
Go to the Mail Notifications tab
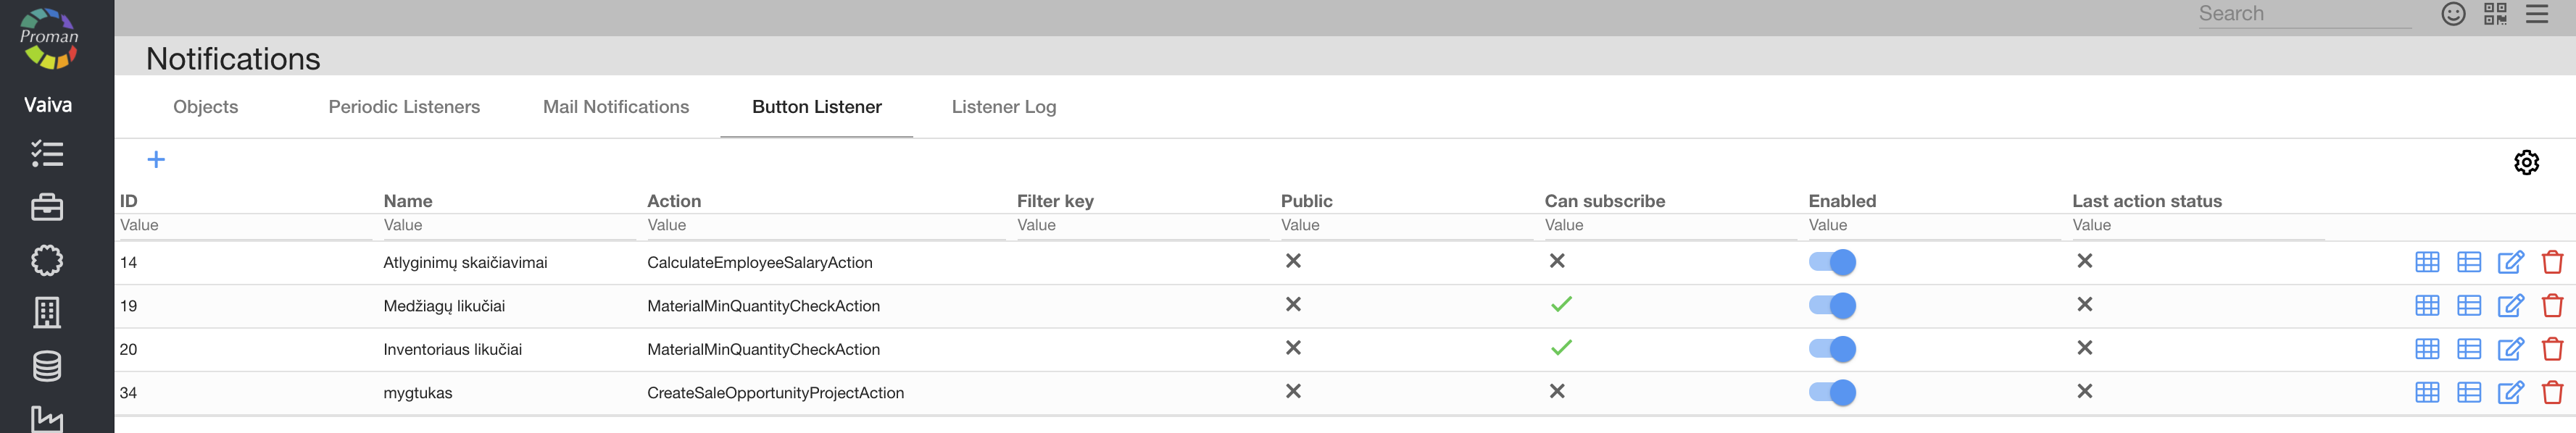pyautogui.click(x=616, y=107)
